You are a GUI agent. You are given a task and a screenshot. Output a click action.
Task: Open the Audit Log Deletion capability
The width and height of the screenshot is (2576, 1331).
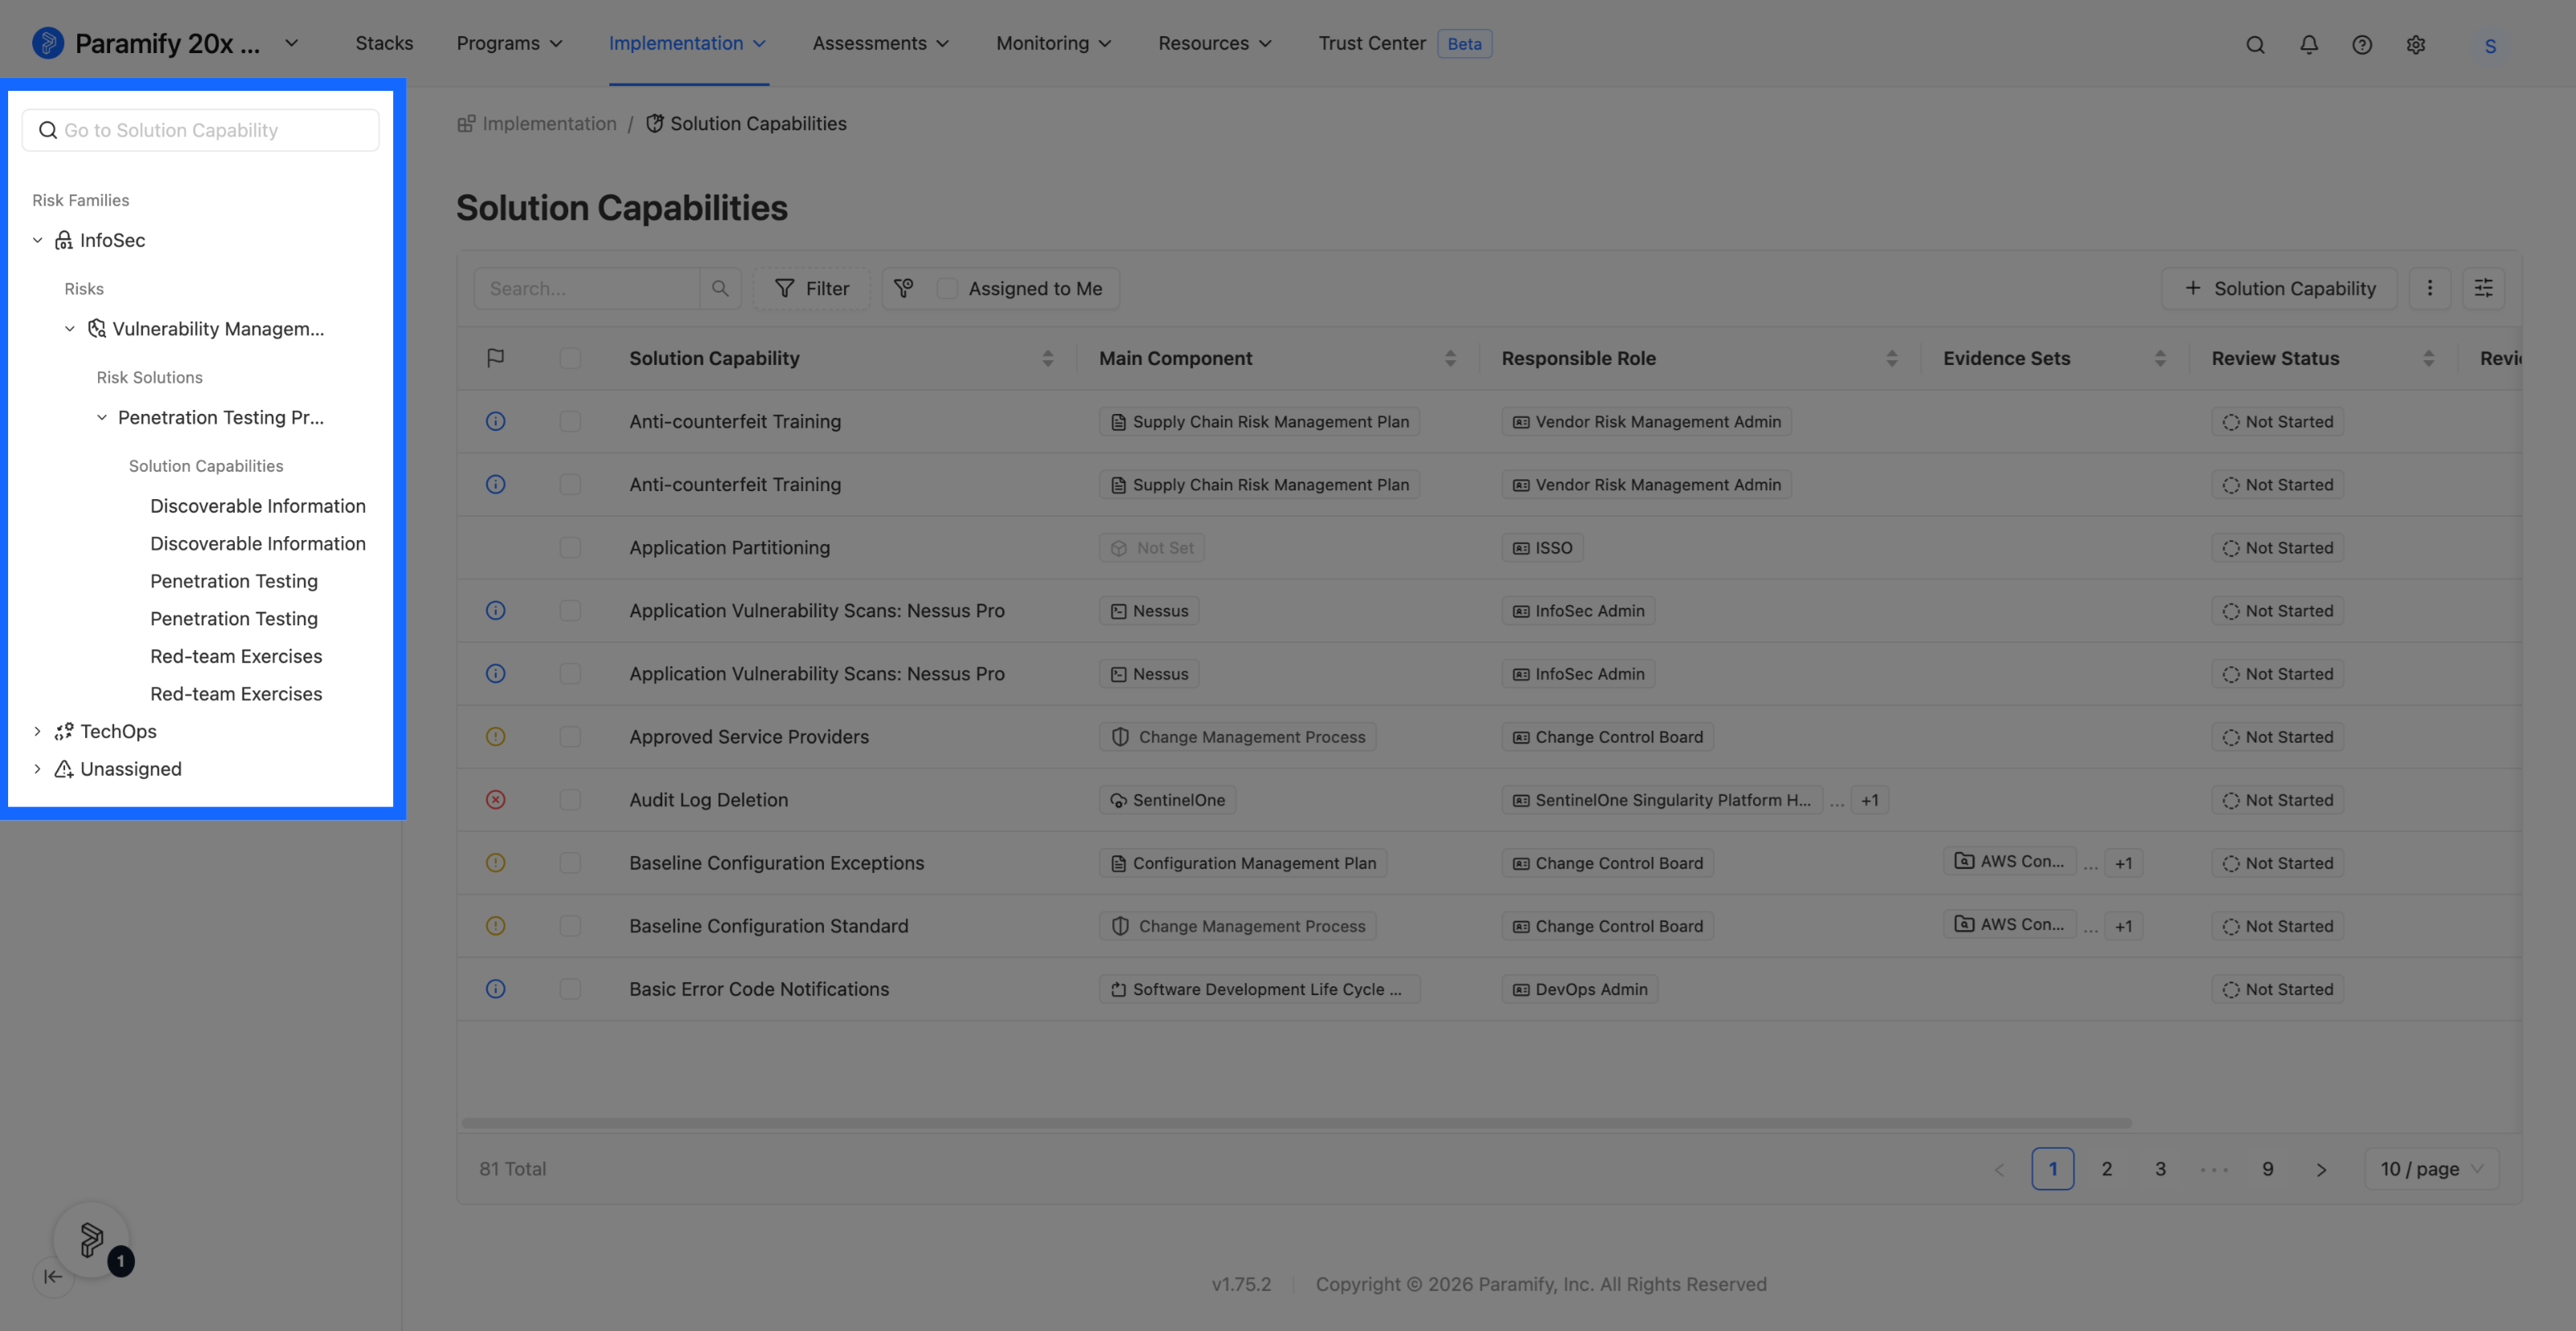[x=709, y=800]
